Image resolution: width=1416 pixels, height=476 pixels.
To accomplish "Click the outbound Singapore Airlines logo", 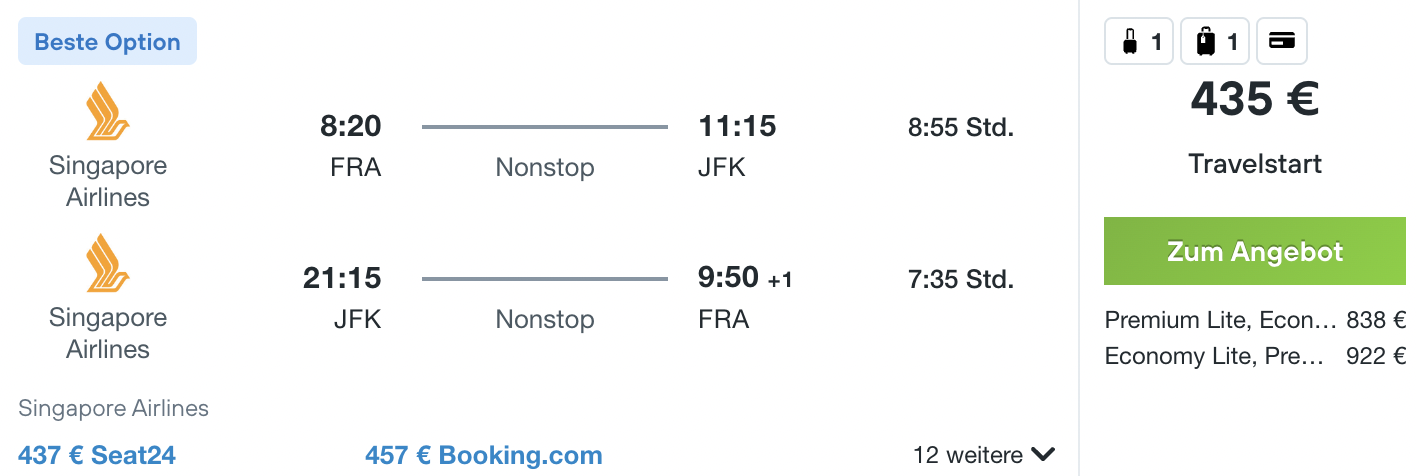I will (x=108, y=112).
